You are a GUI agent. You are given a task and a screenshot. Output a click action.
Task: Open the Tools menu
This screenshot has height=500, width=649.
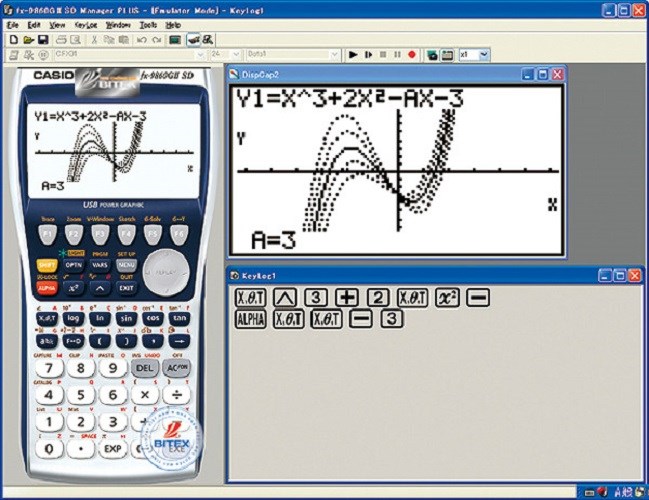[148, 24]
